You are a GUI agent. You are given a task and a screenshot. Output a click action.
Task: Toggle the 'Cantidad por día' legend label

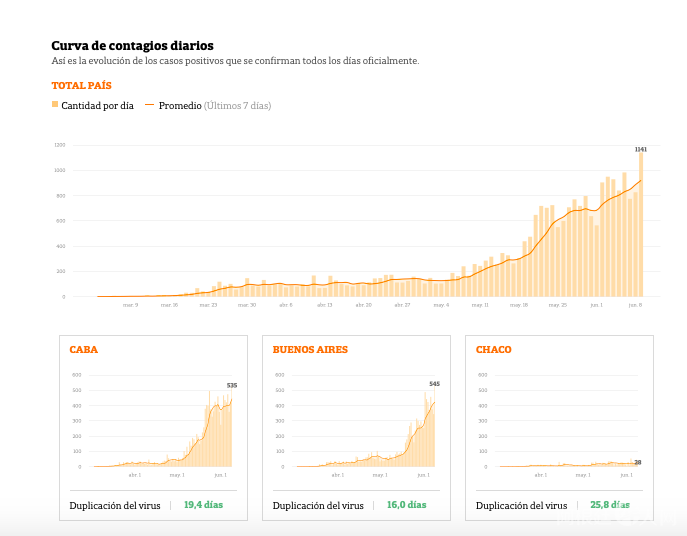pyautogui.click(x=97, y=106)
